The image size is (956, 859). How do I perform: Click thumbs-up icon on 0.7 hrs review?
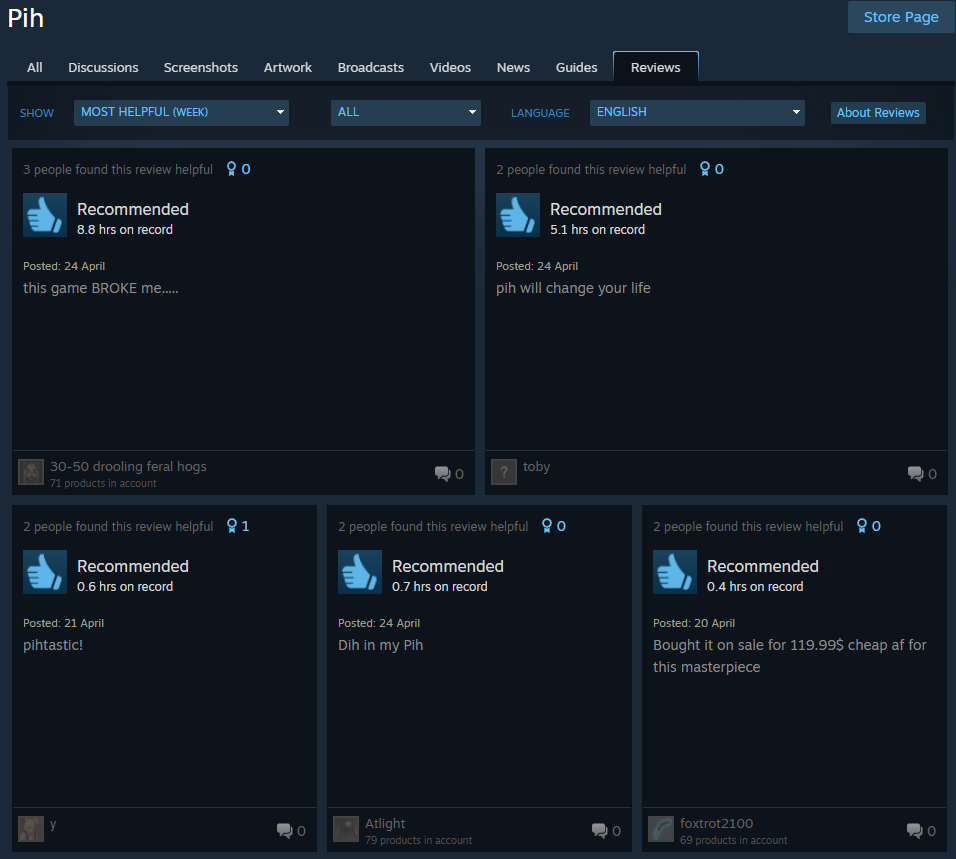point(360,572)
